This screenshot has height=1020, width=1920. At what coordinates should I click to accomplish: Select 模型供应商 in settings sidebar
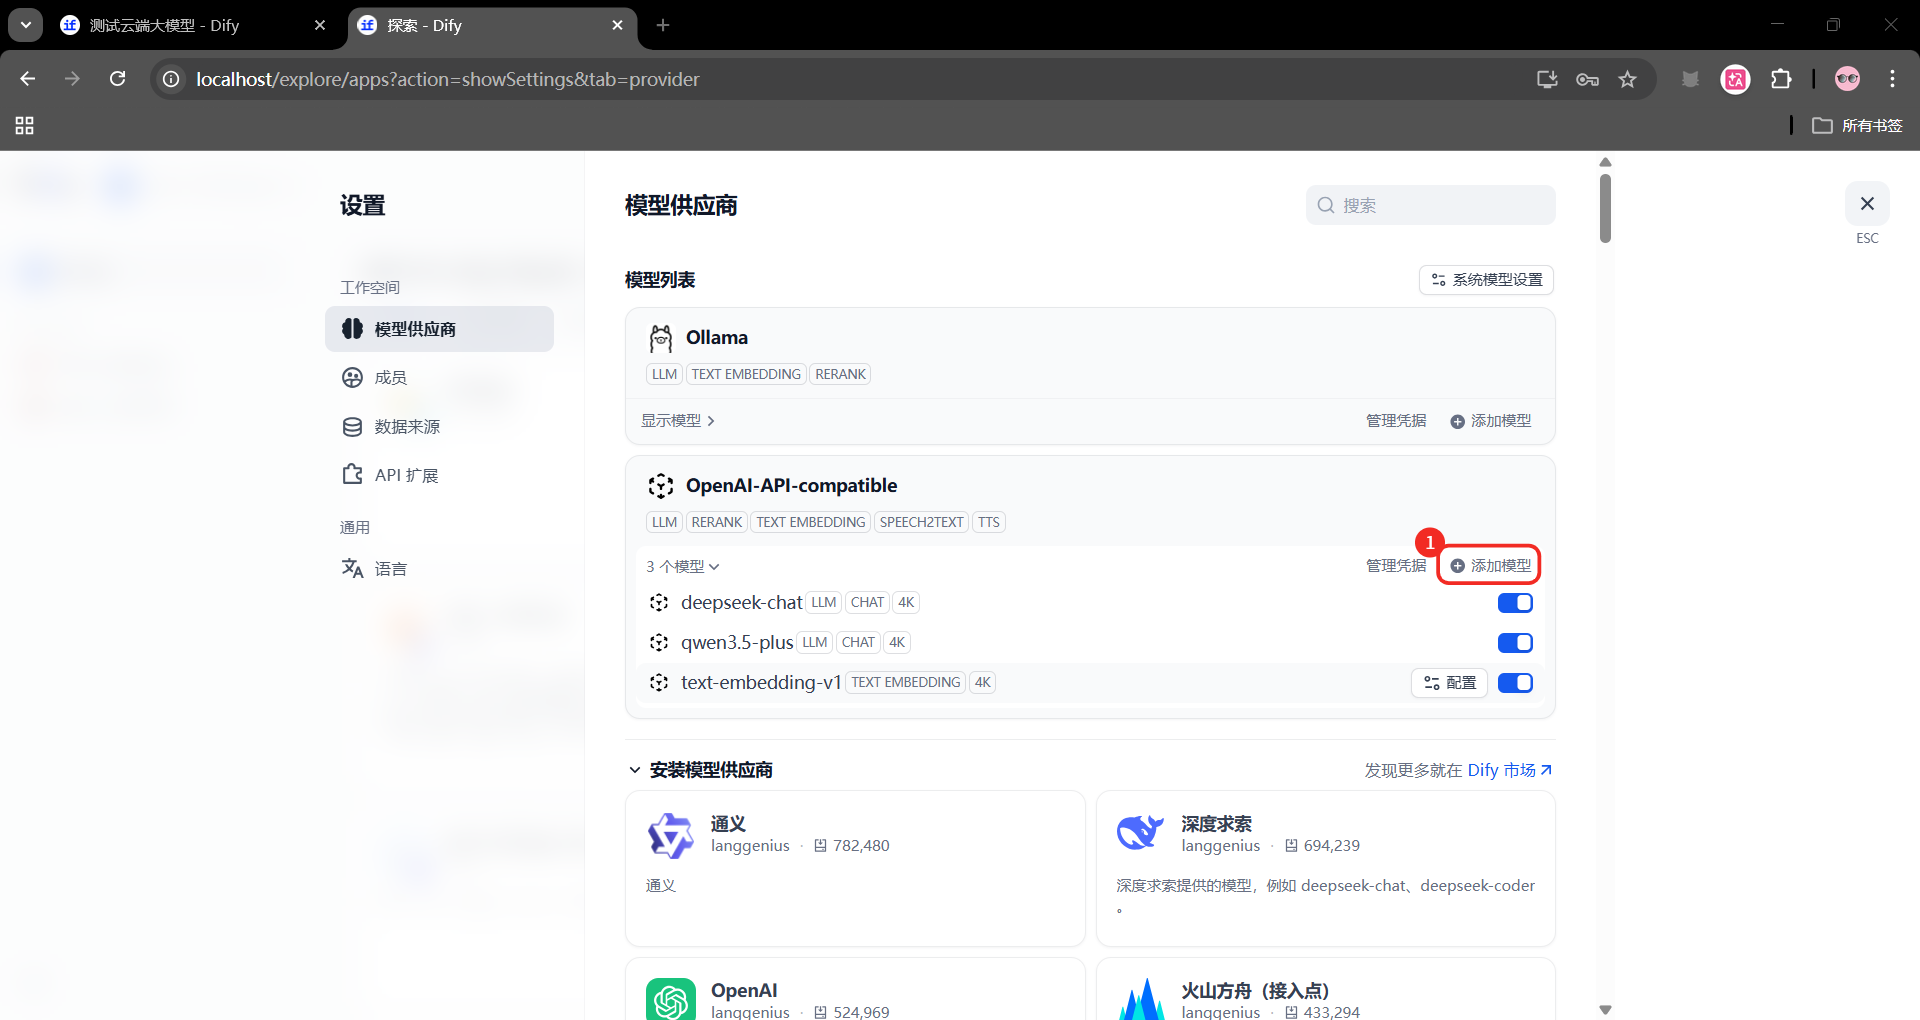(x=439, y=329)
